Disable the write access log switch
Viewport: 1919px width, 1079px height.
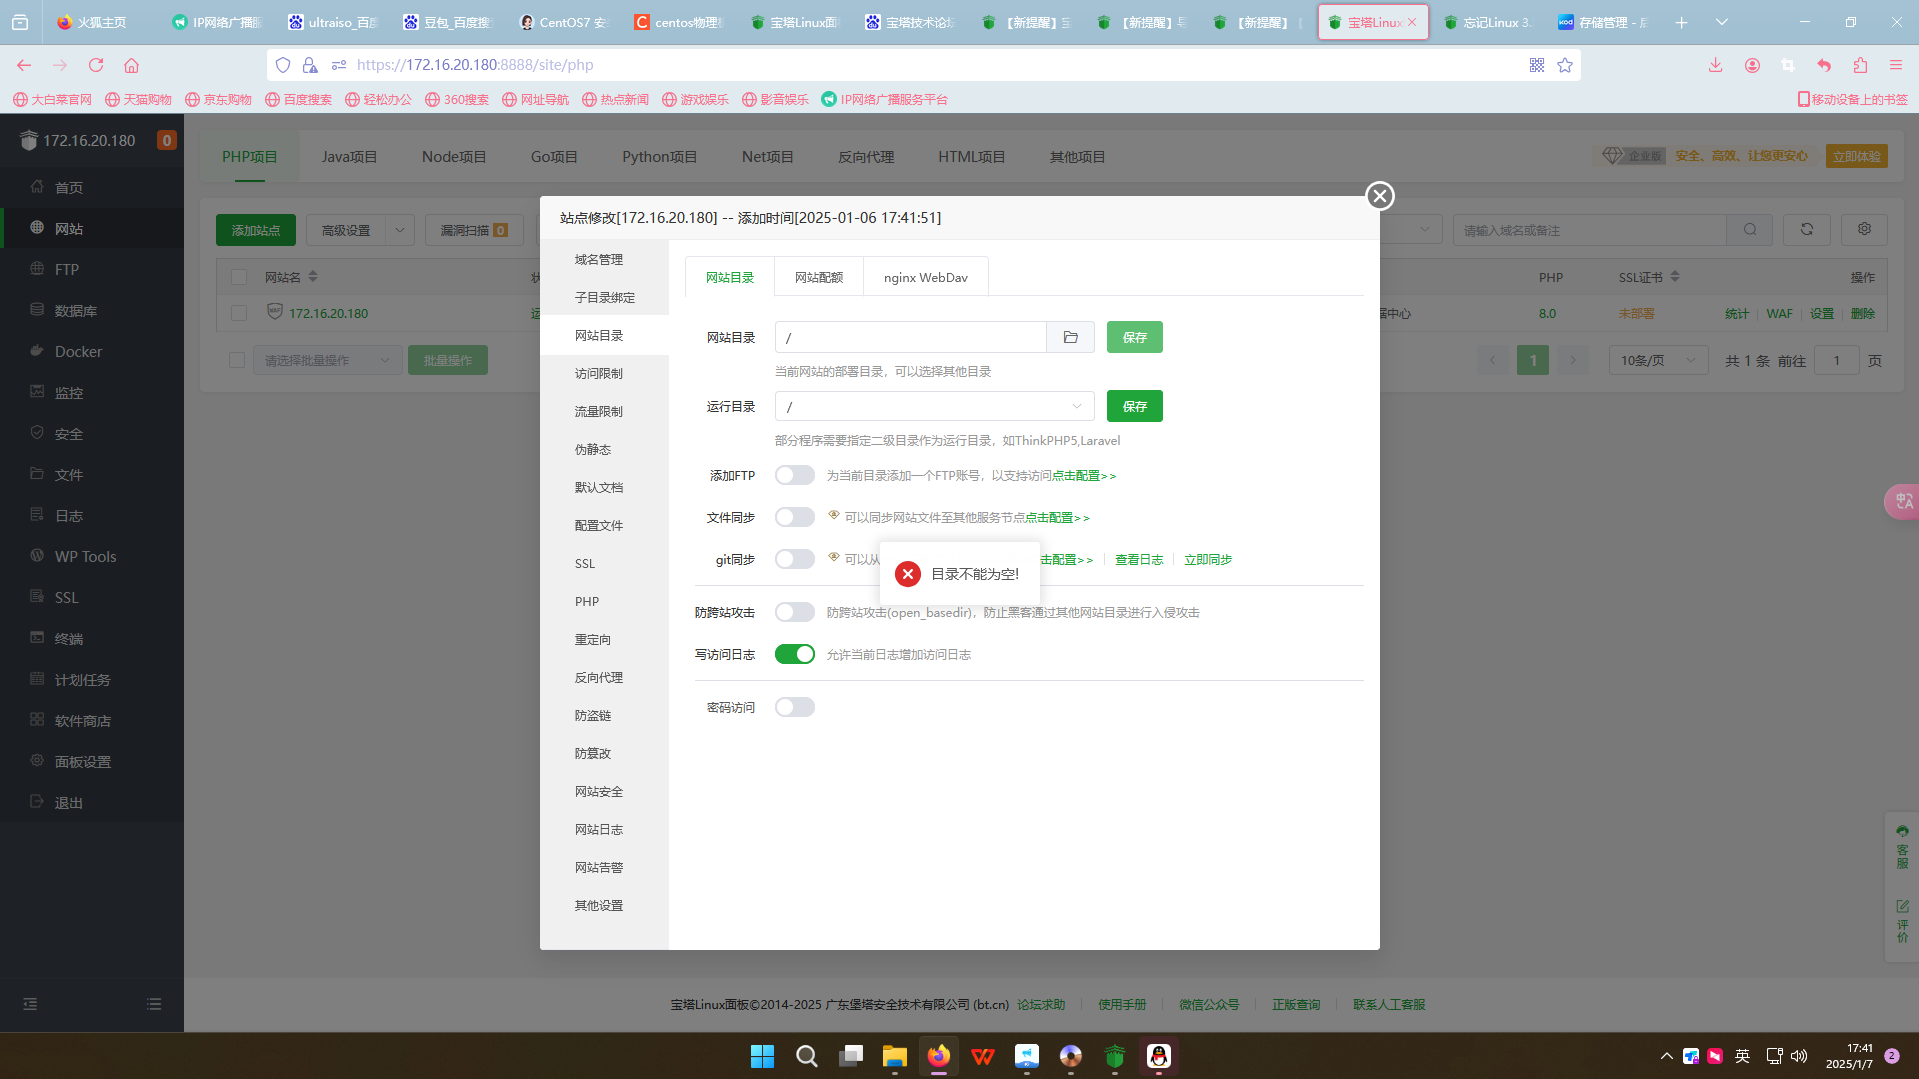pos(795,654)
